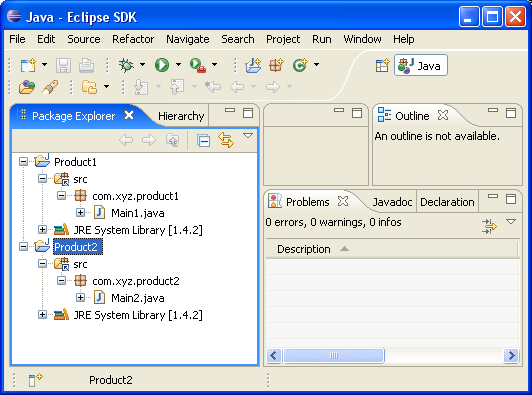Image resolution: width=532 pixels, height=395 pixels.
Task: Click the Problems scroll left arrow
Action: [274, 356]
